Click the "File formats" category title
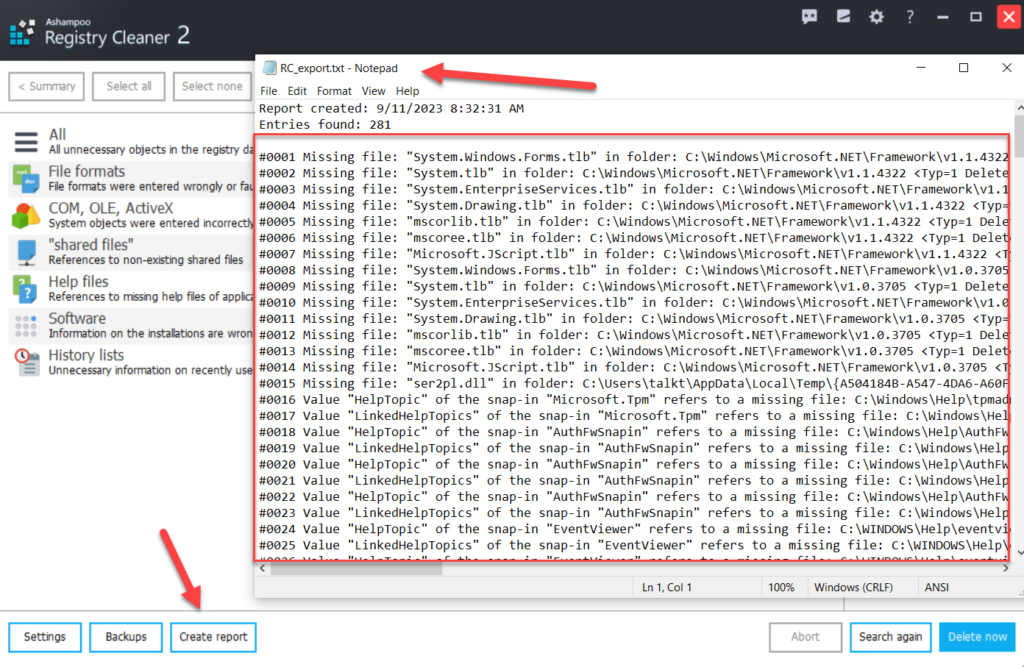Image resolution: width=1024 pixels, height=667 pixels. point(86,172)
